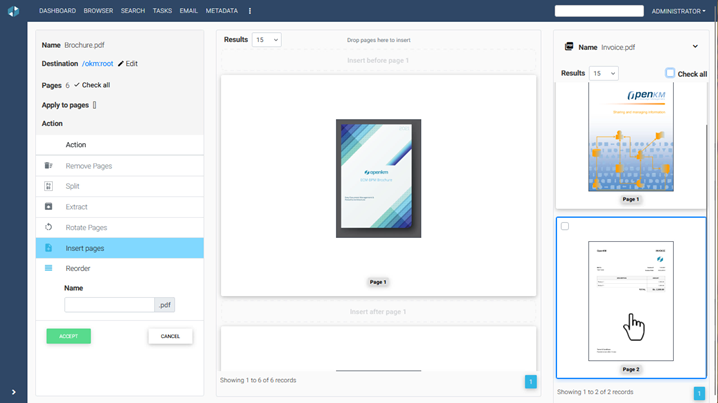
Task: Open the Administrator user dropdown
Action: 678,11
